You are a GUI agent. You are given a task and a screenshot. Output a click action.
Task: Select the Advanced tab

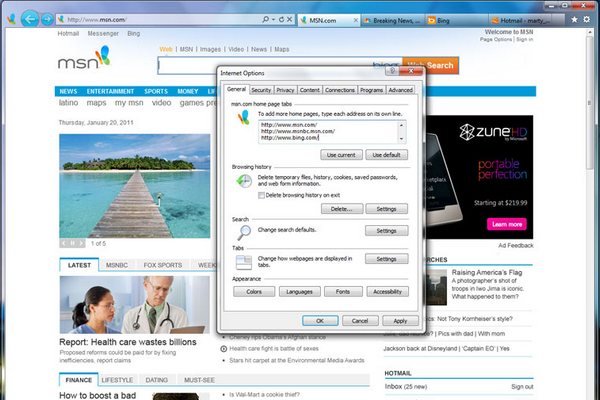(400, 90)
